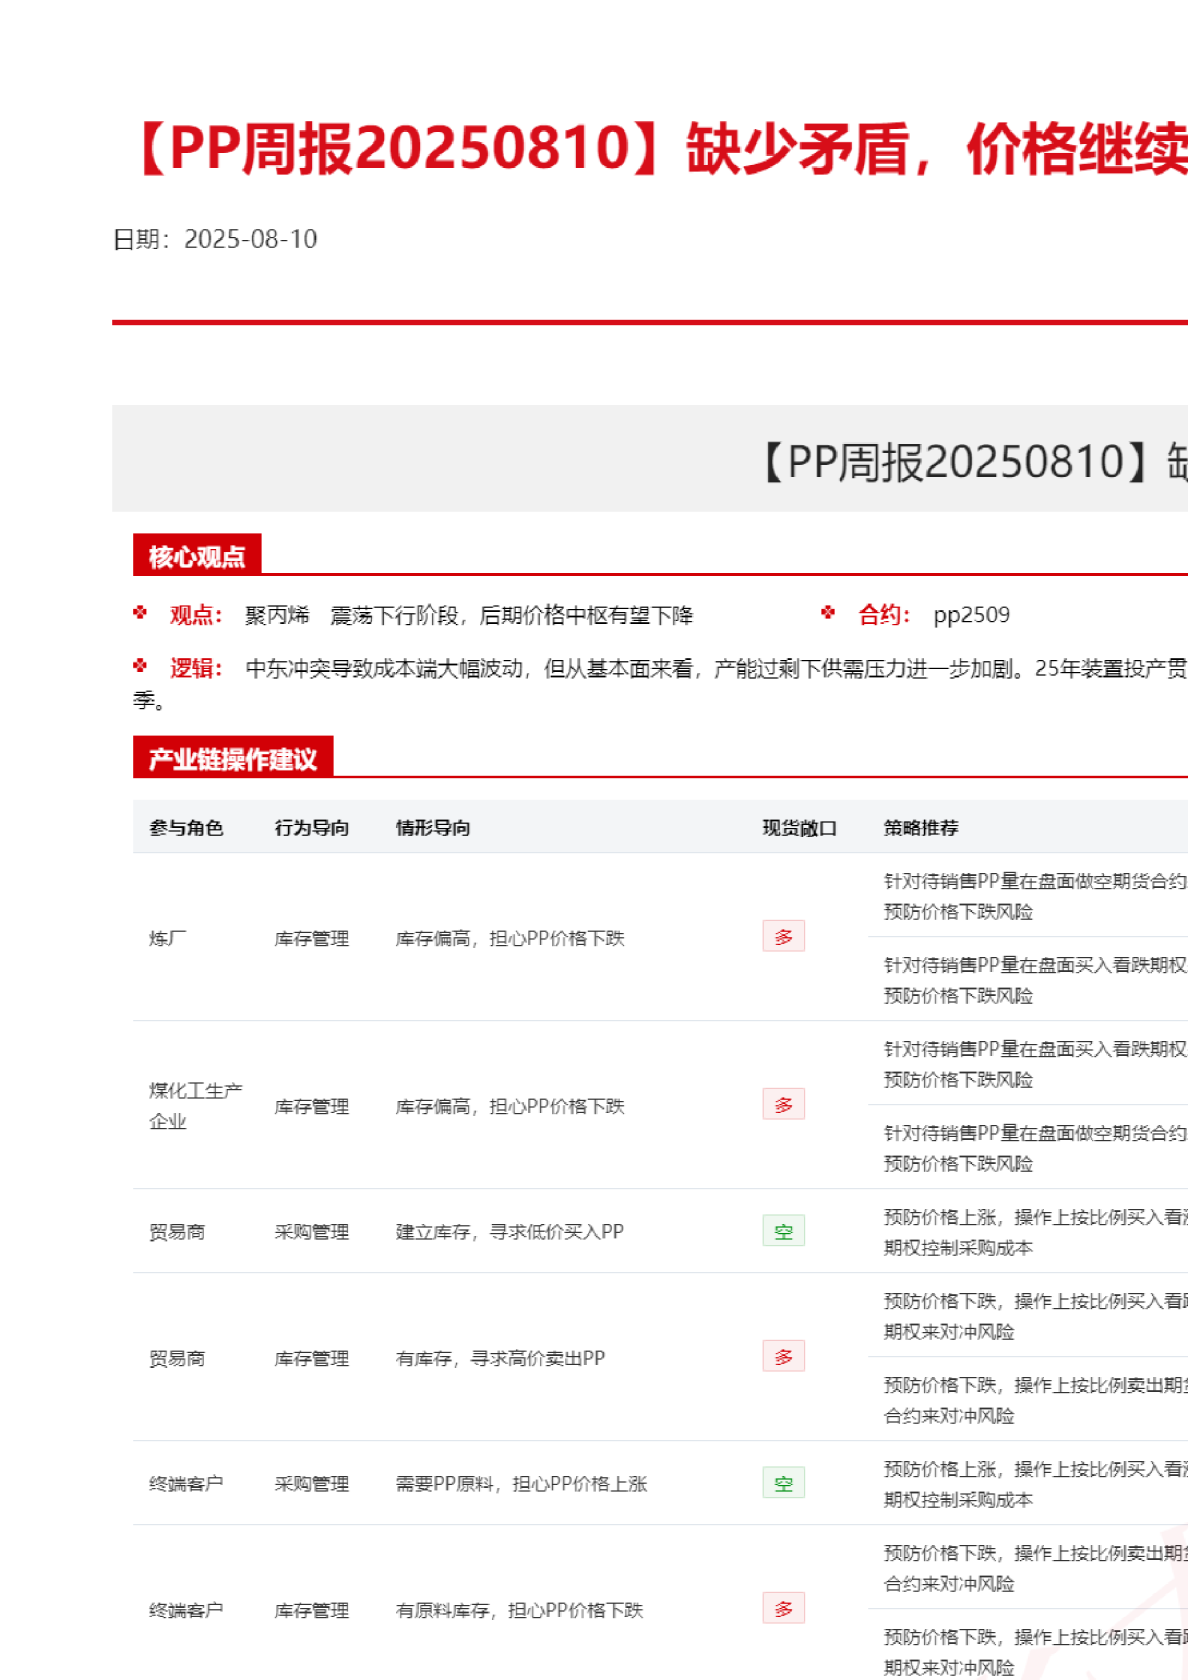Click the 多 badge in 有库存，寻求高价卖出PP row
This screenshot has width=1188, height=1680.
click(x=783, y=1357)
